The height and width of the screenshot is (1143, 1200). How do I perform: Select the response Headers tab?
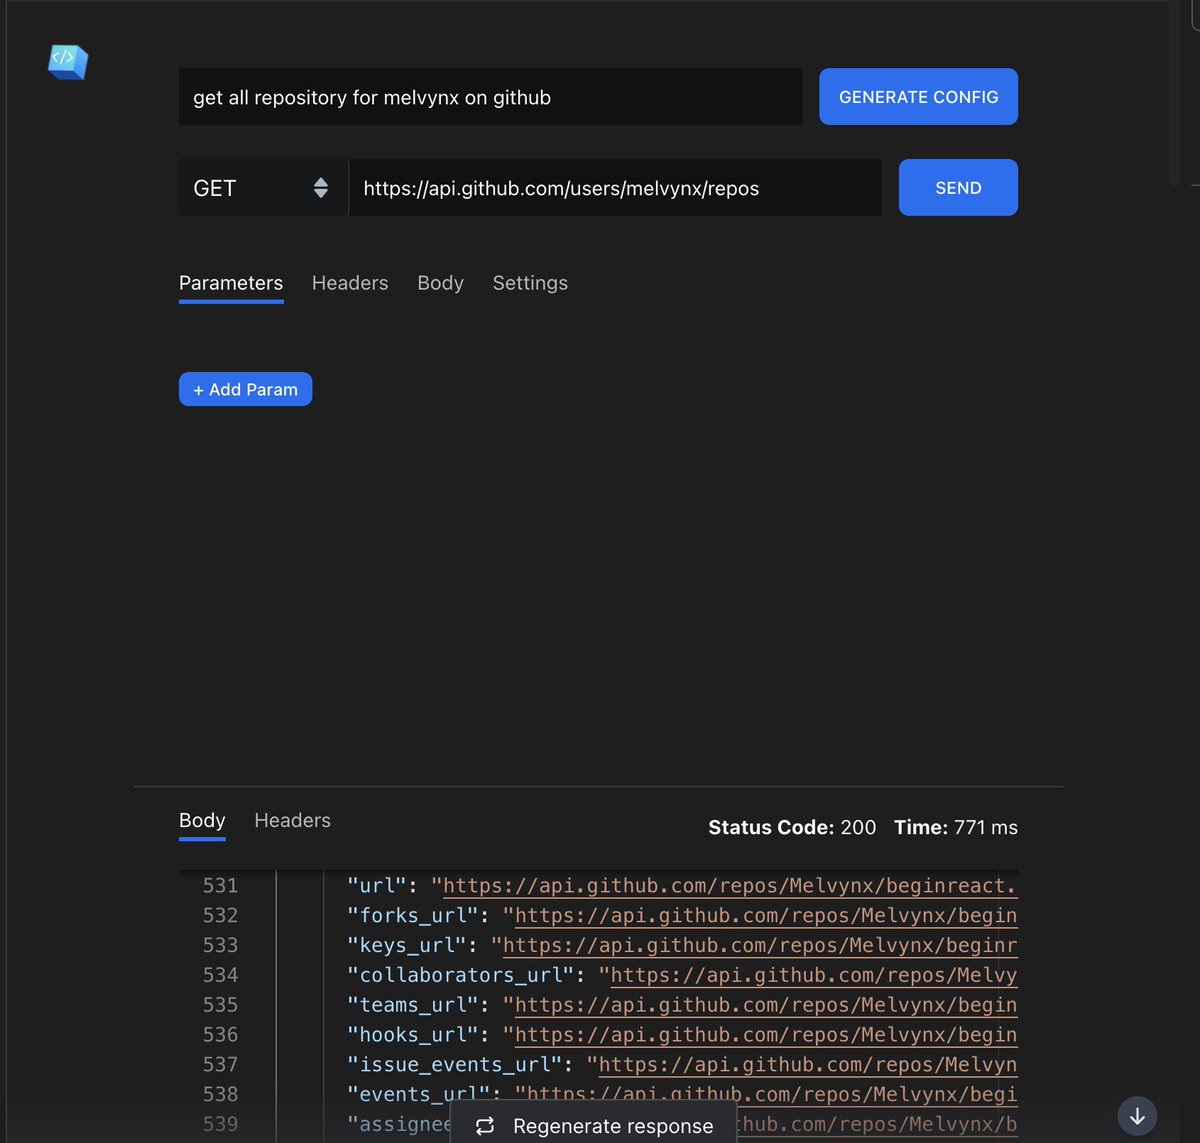(x=292, y=820)
